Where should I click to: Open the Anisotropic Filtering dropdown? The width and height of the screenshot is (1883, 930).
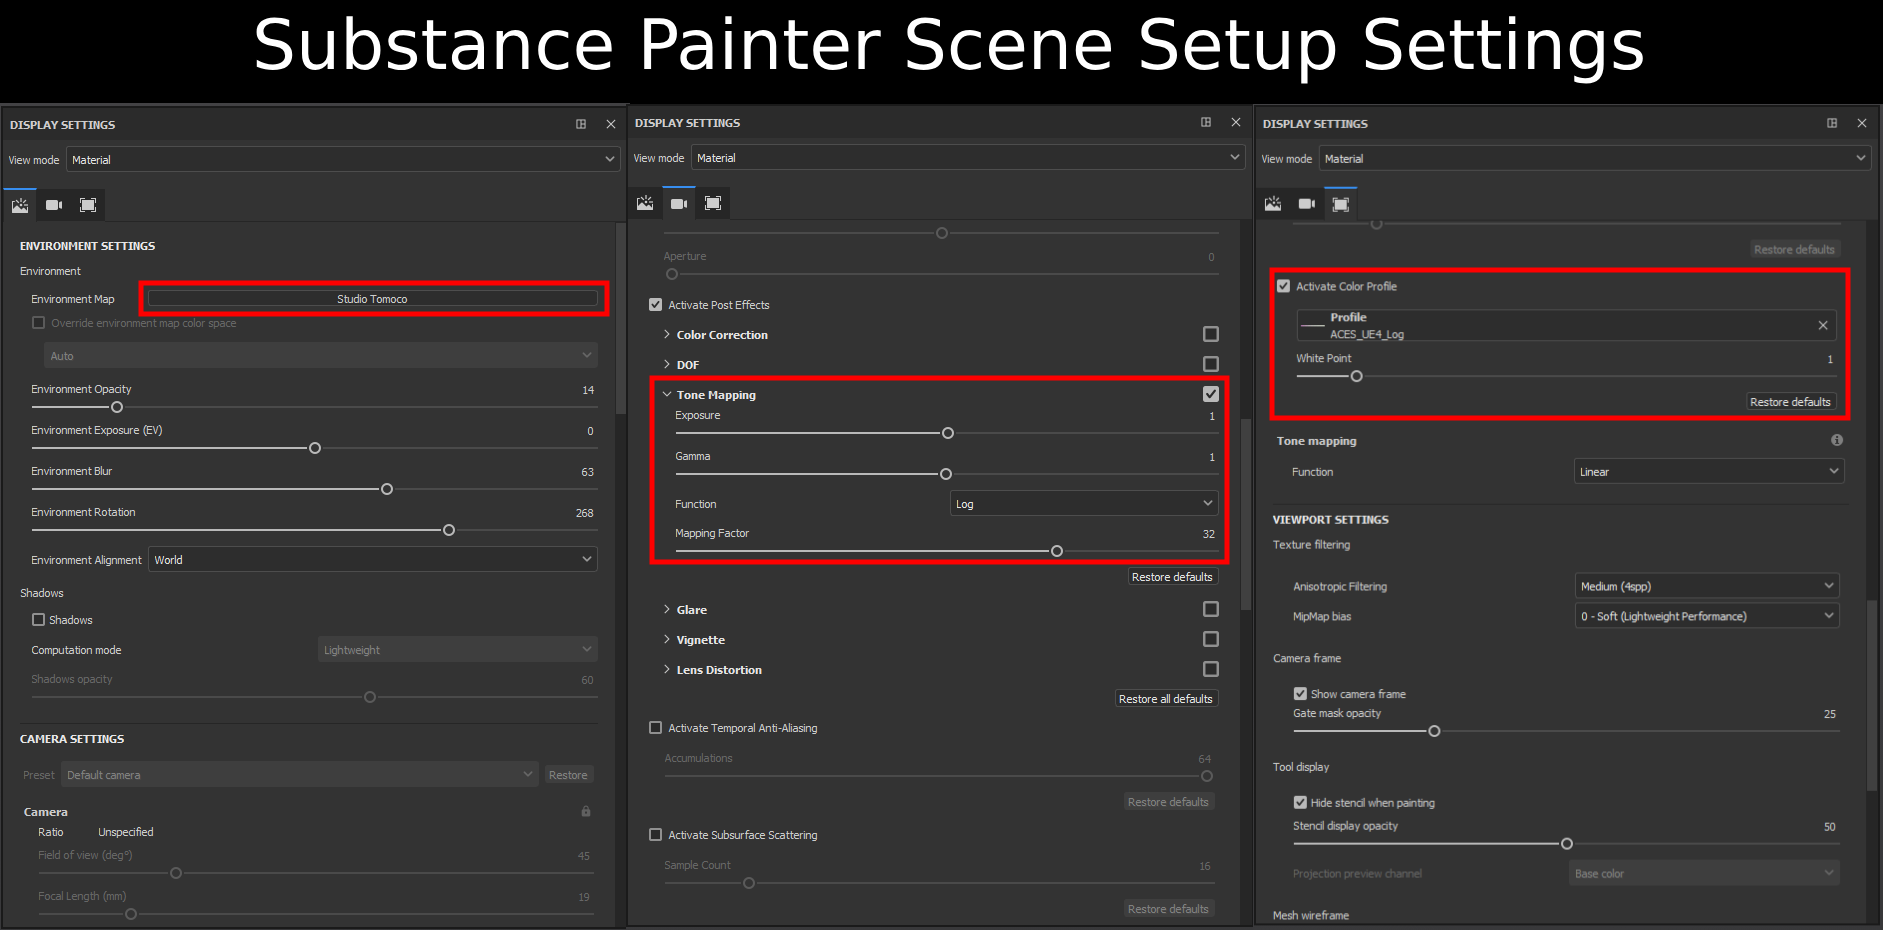[1706, 586]
